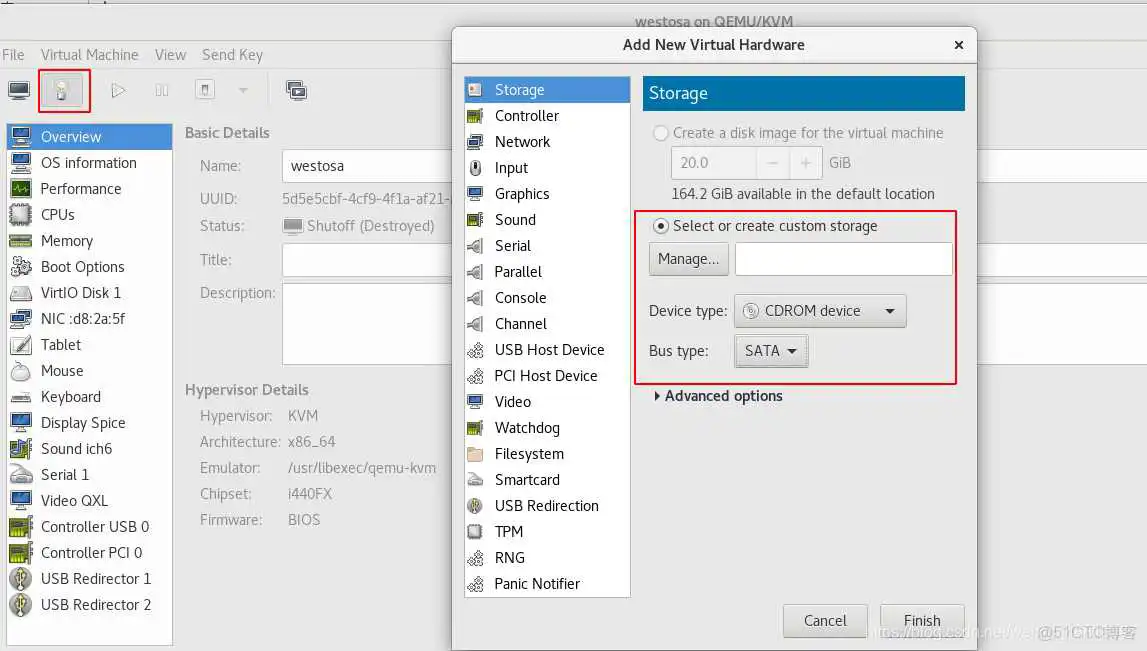Click the custom storage path field
The image size is (1147, 651).
click(843, 259)
